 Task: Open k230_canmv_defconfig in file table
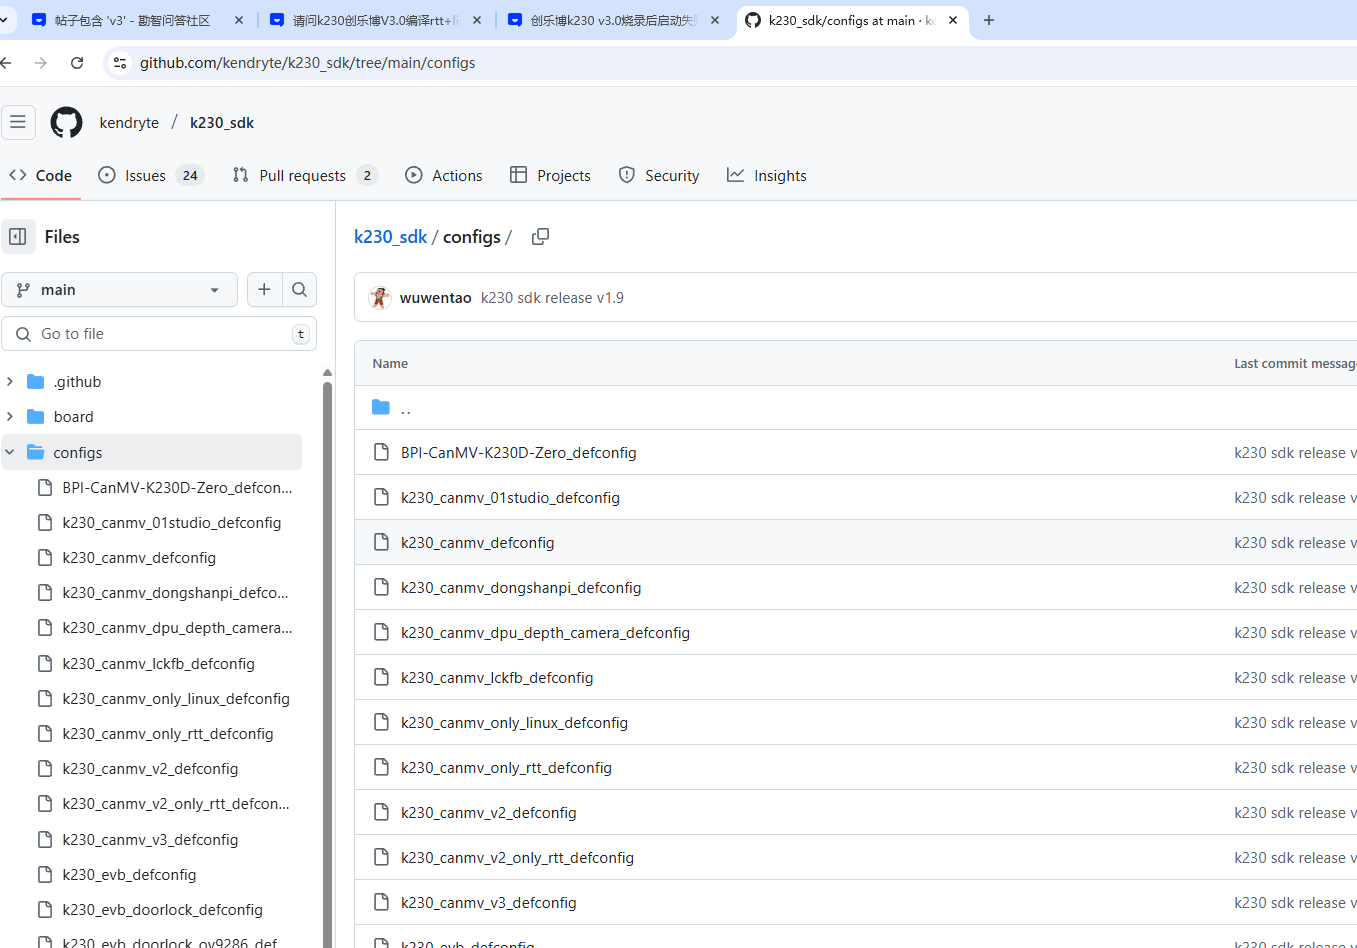click(477, 543)
